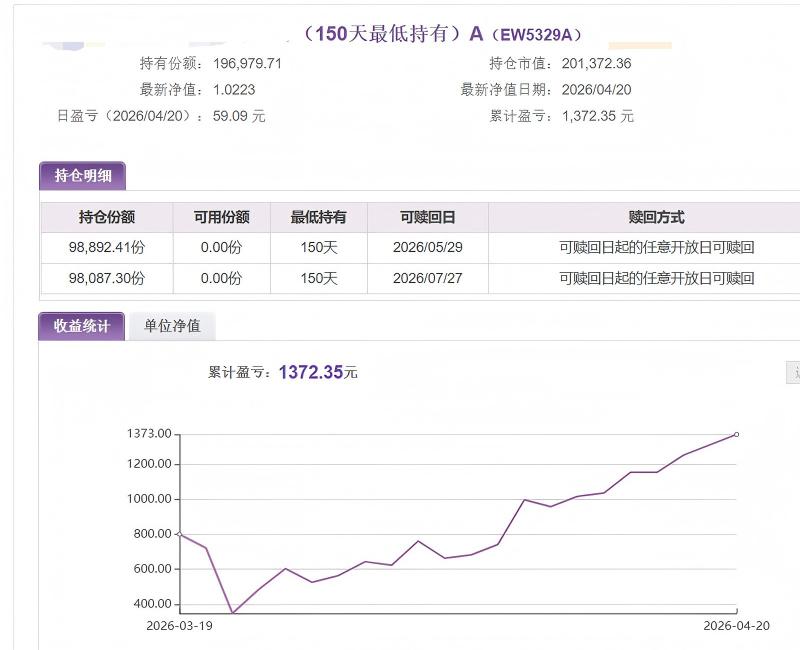This screenshot has width=800, height=650.
Task: Click the 持仓份额 column header
Action: coord(107,217)
